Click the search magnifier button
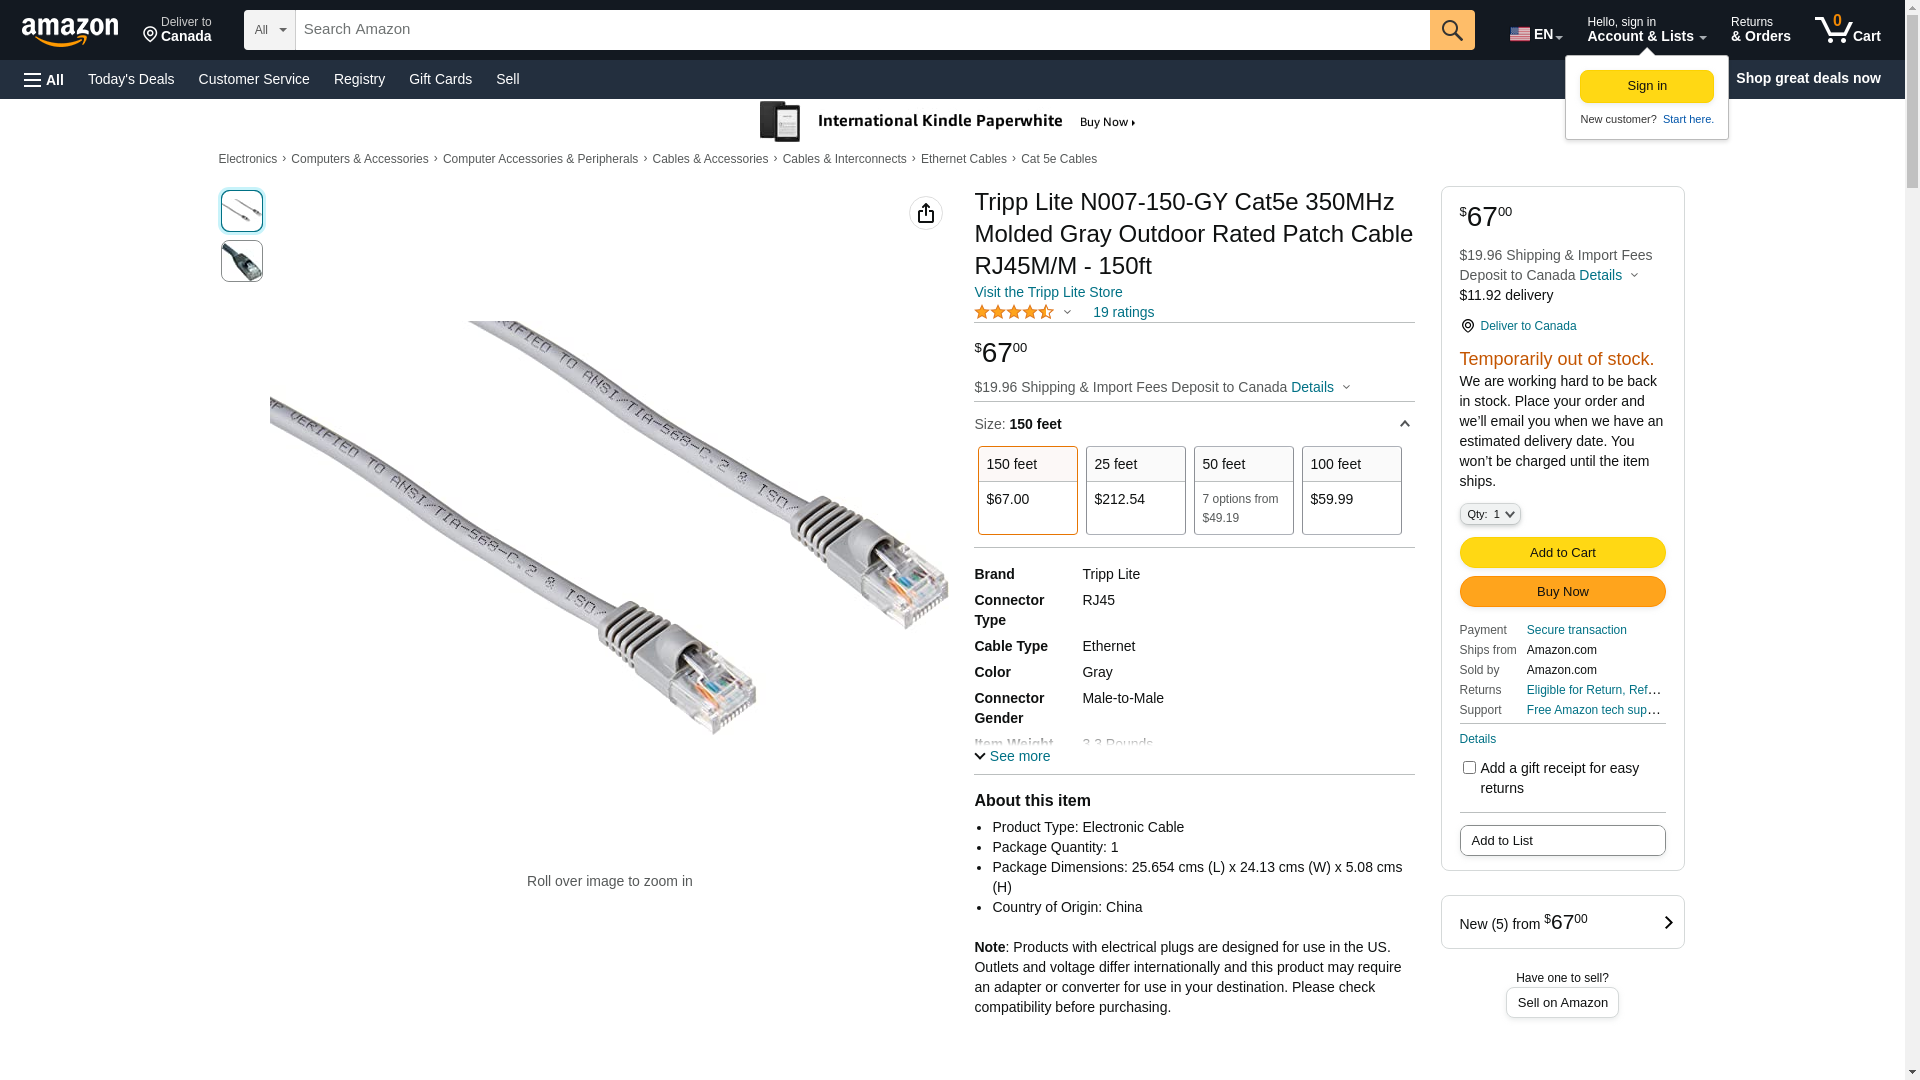This screenshot has height=1080, width=1920. click(1452, 30)
